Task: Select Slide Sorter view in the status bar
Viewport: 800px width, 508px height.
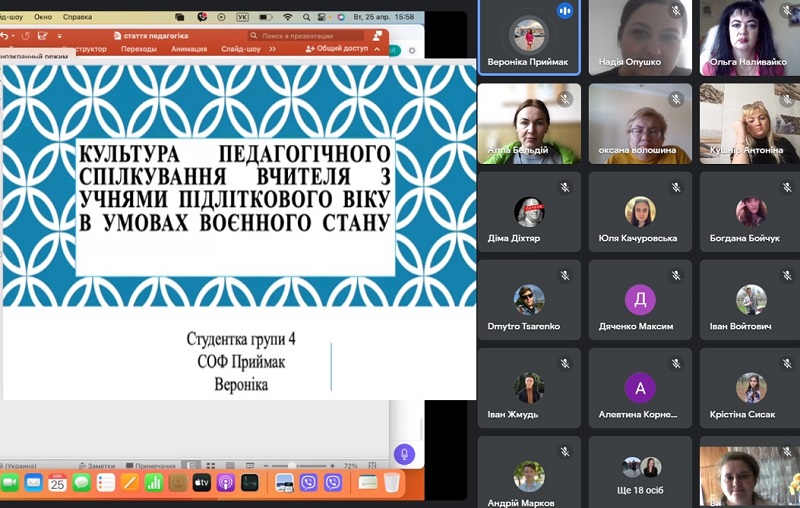Action: pyautogui.click(x=211, y=465)
